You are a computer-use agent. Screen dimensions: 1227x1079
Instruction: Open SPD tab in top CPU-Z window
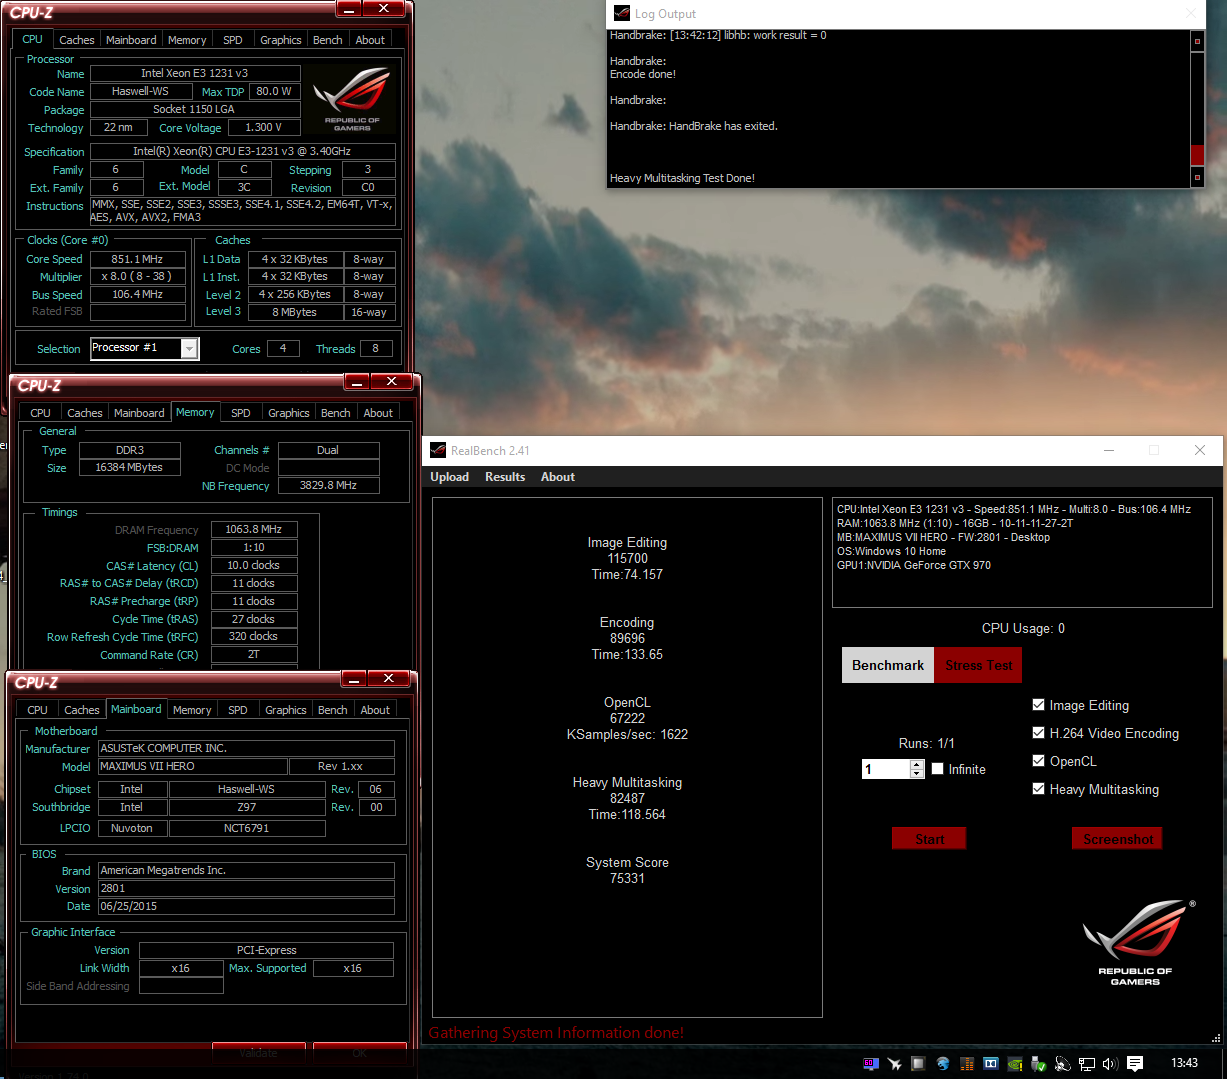(232, 40)
